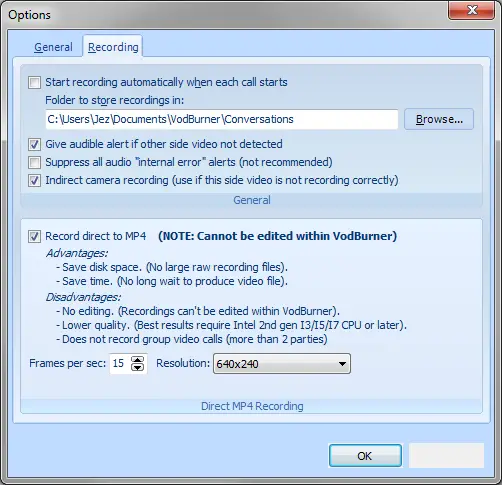The height and width of the screenshot is (485, 502).
Task: Click the recordings folder path field
Action: pos(222,119)
